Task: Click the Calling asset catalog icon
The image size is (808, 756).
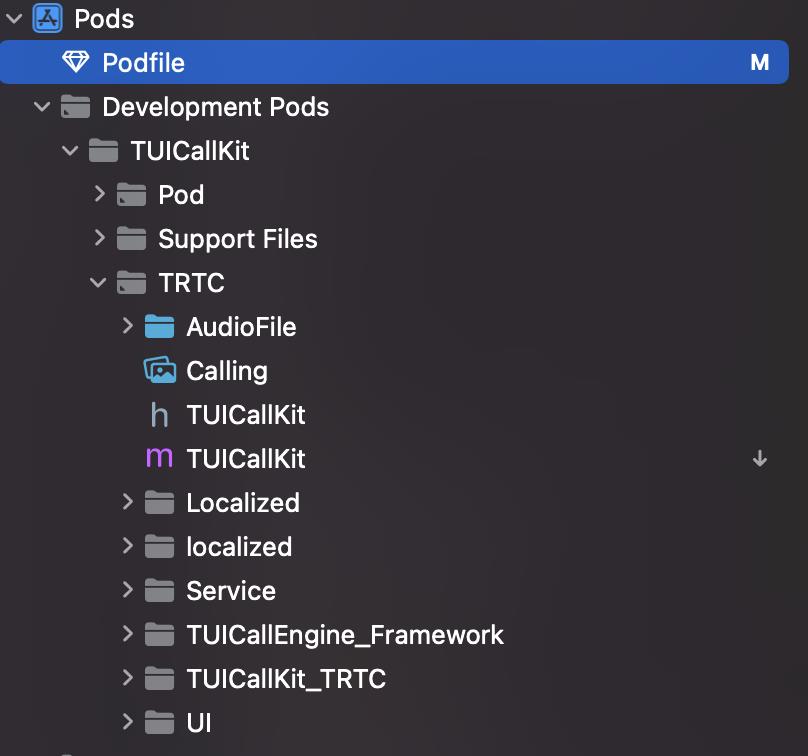Action: (160, 370)
